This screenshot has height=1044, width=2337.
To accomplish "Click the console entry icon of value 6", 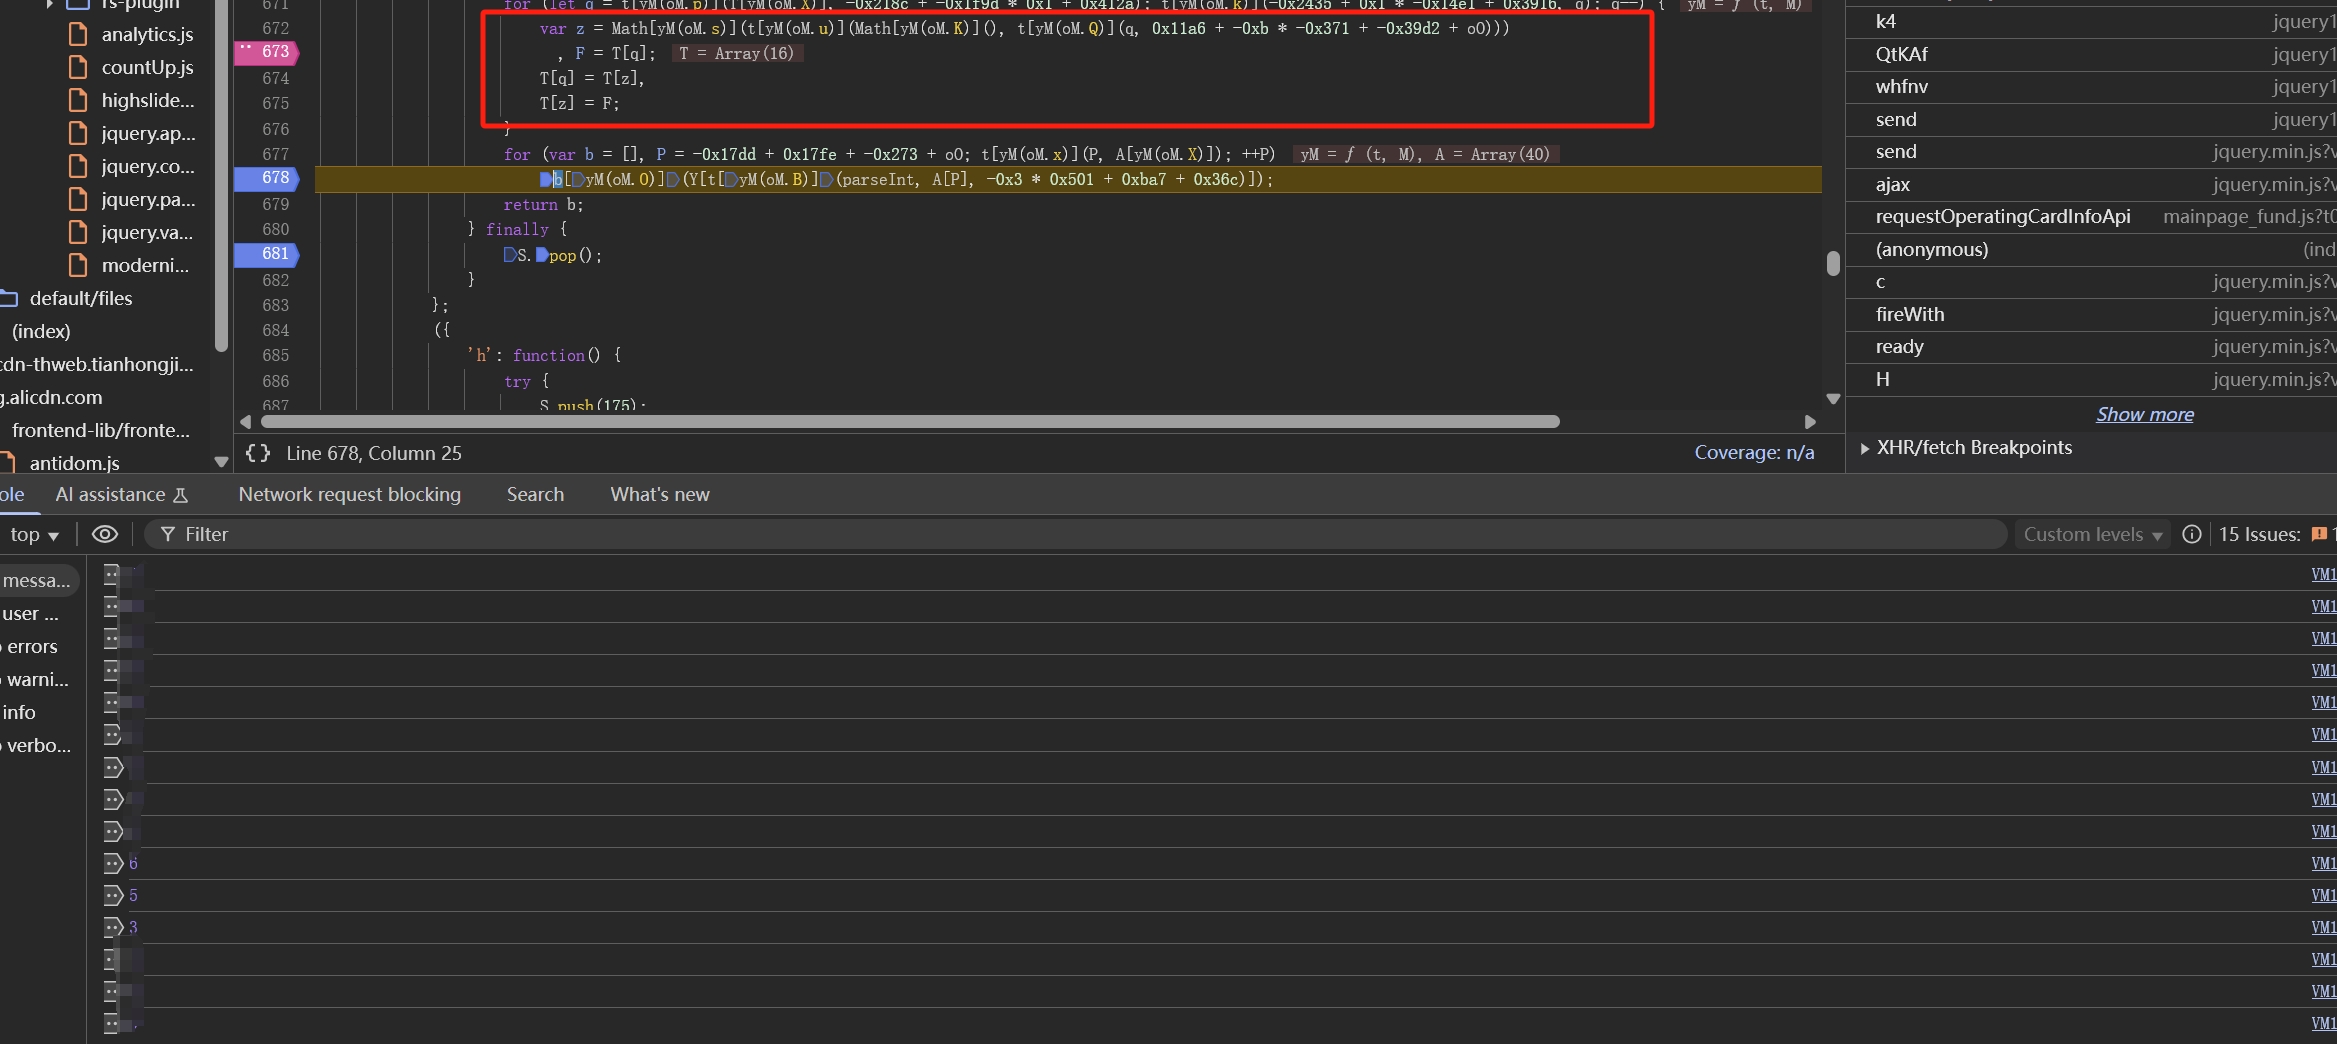I will point(114,863).
